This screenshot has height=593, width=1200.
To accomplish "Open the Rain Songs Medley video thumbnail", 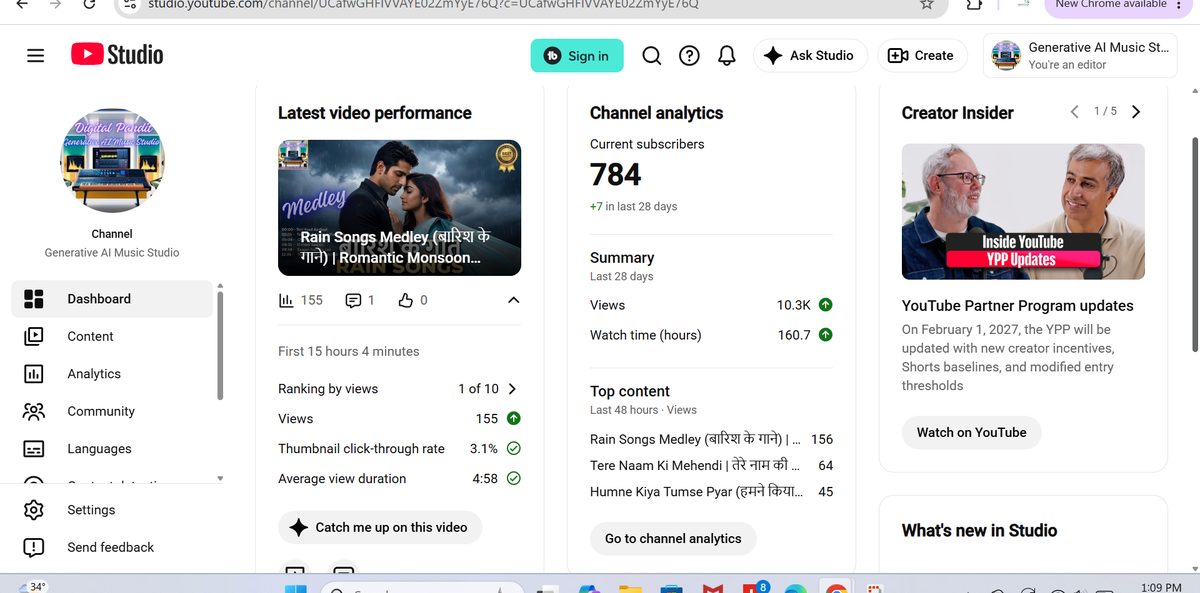I will tap(399, 208).
